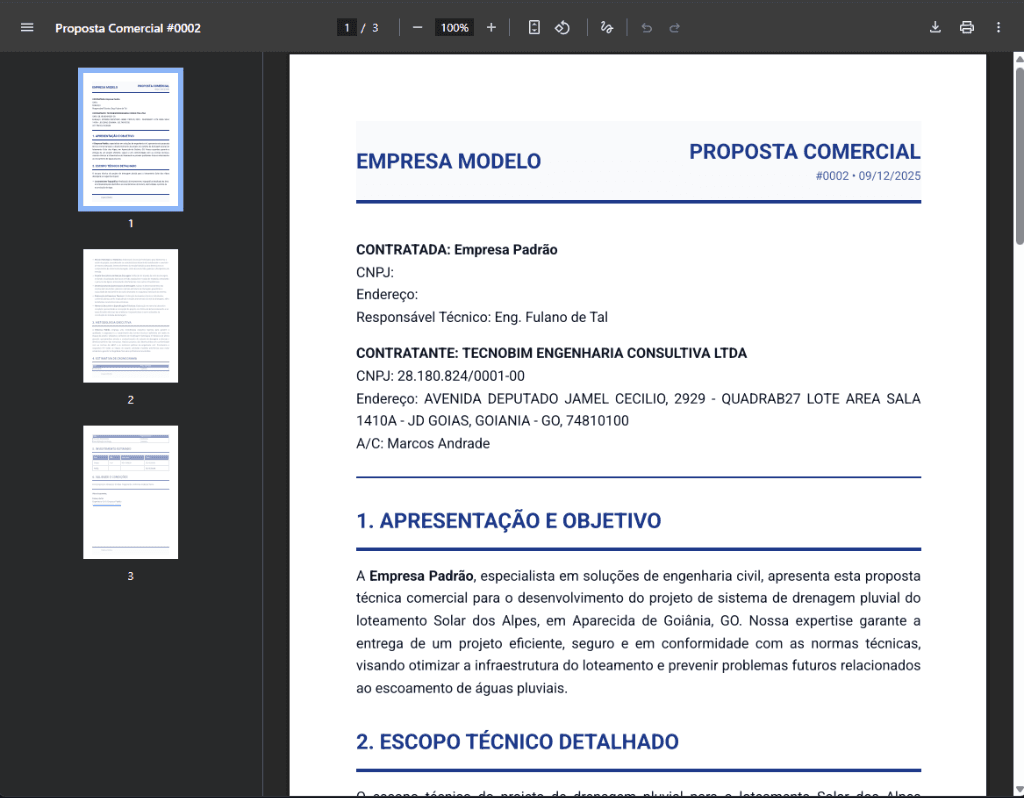Click the rotate counterclockwise icon
This screenshot has height=798, width=1024.
(562, 27)
